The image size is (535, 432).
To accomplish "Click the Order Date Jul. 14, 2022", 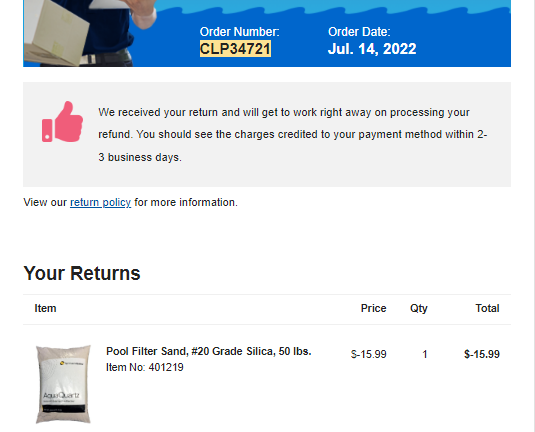I will pos(372,49).
